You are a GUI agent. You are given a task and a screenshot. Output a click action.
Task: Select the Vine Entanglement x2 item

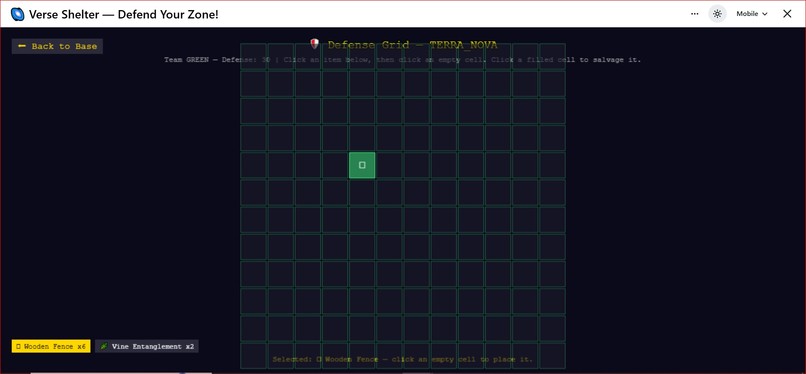[x=146, y=346]
